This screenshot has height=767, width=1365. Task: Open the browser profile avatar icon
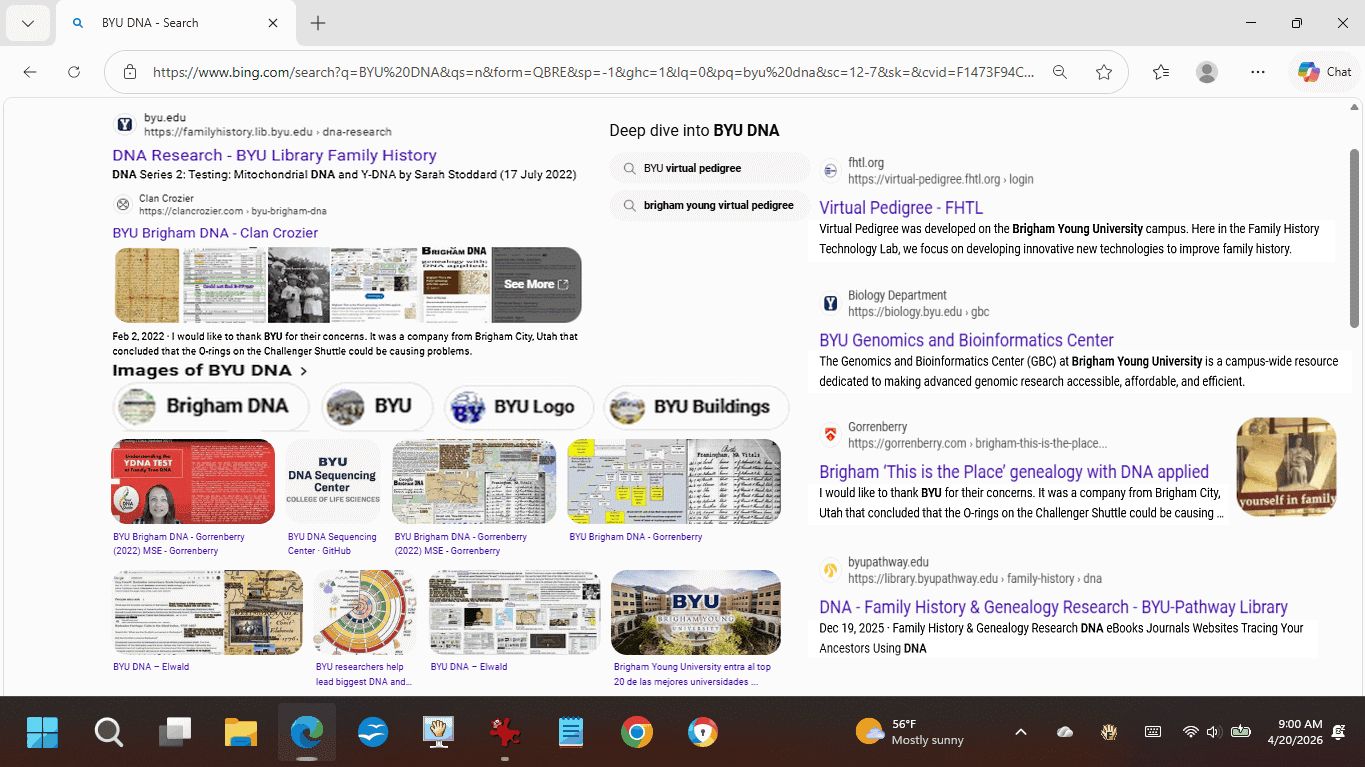1207,72
